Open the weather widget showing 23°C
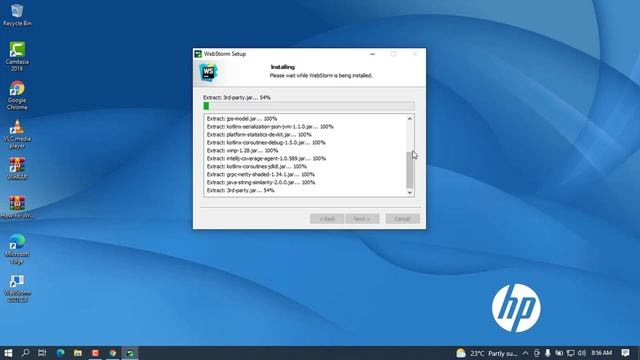 [487, 353]
